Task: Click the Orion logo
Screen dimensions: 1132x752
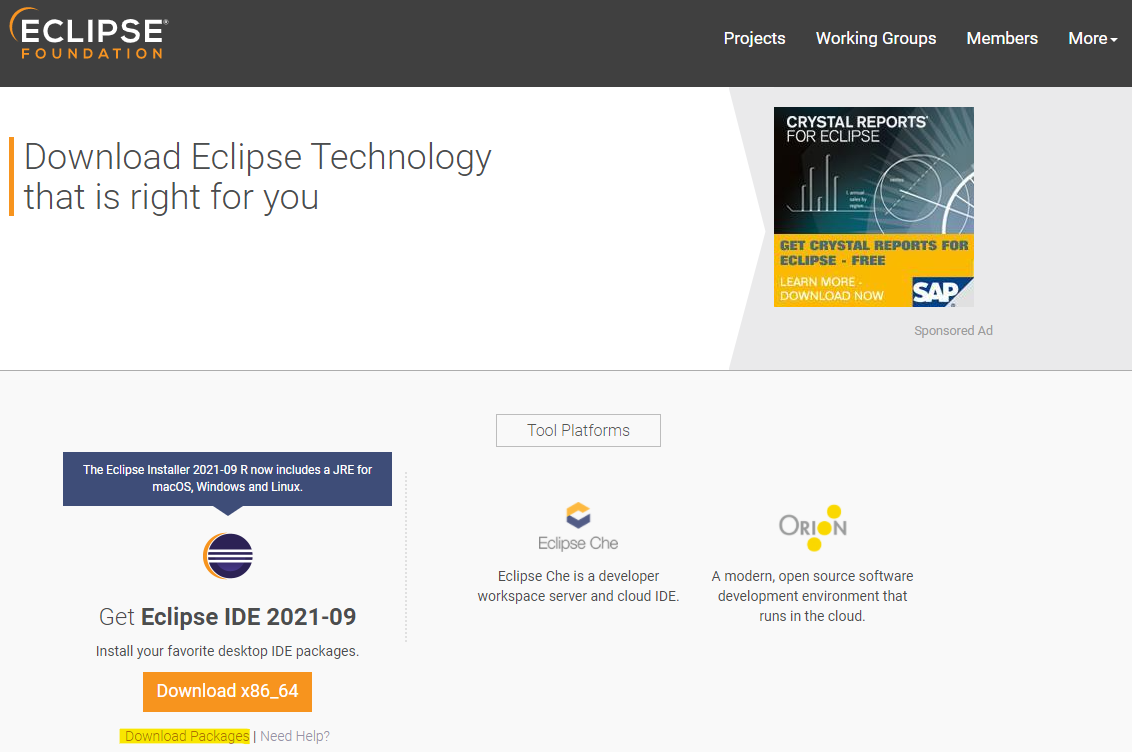Action: click(x=813, y=528)
